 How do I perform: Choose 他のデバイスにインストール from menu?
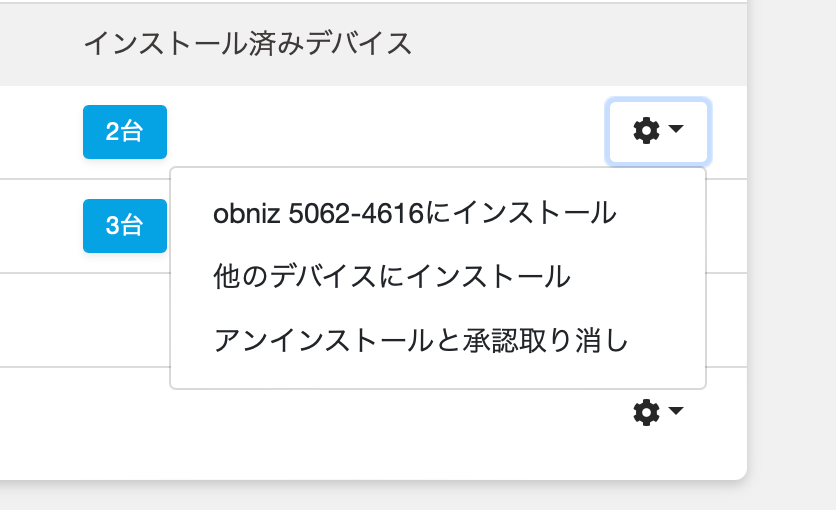click(x=391, y=277)
